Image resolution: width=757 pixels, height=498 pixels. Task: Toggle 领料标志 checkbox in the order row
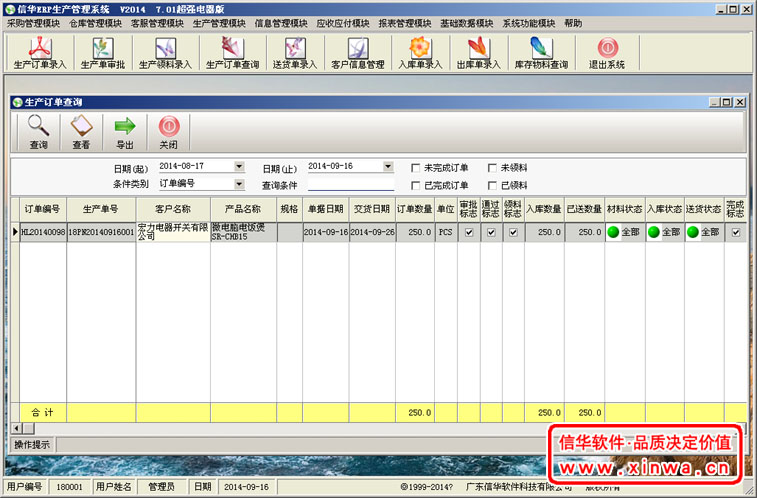(513, 232)
